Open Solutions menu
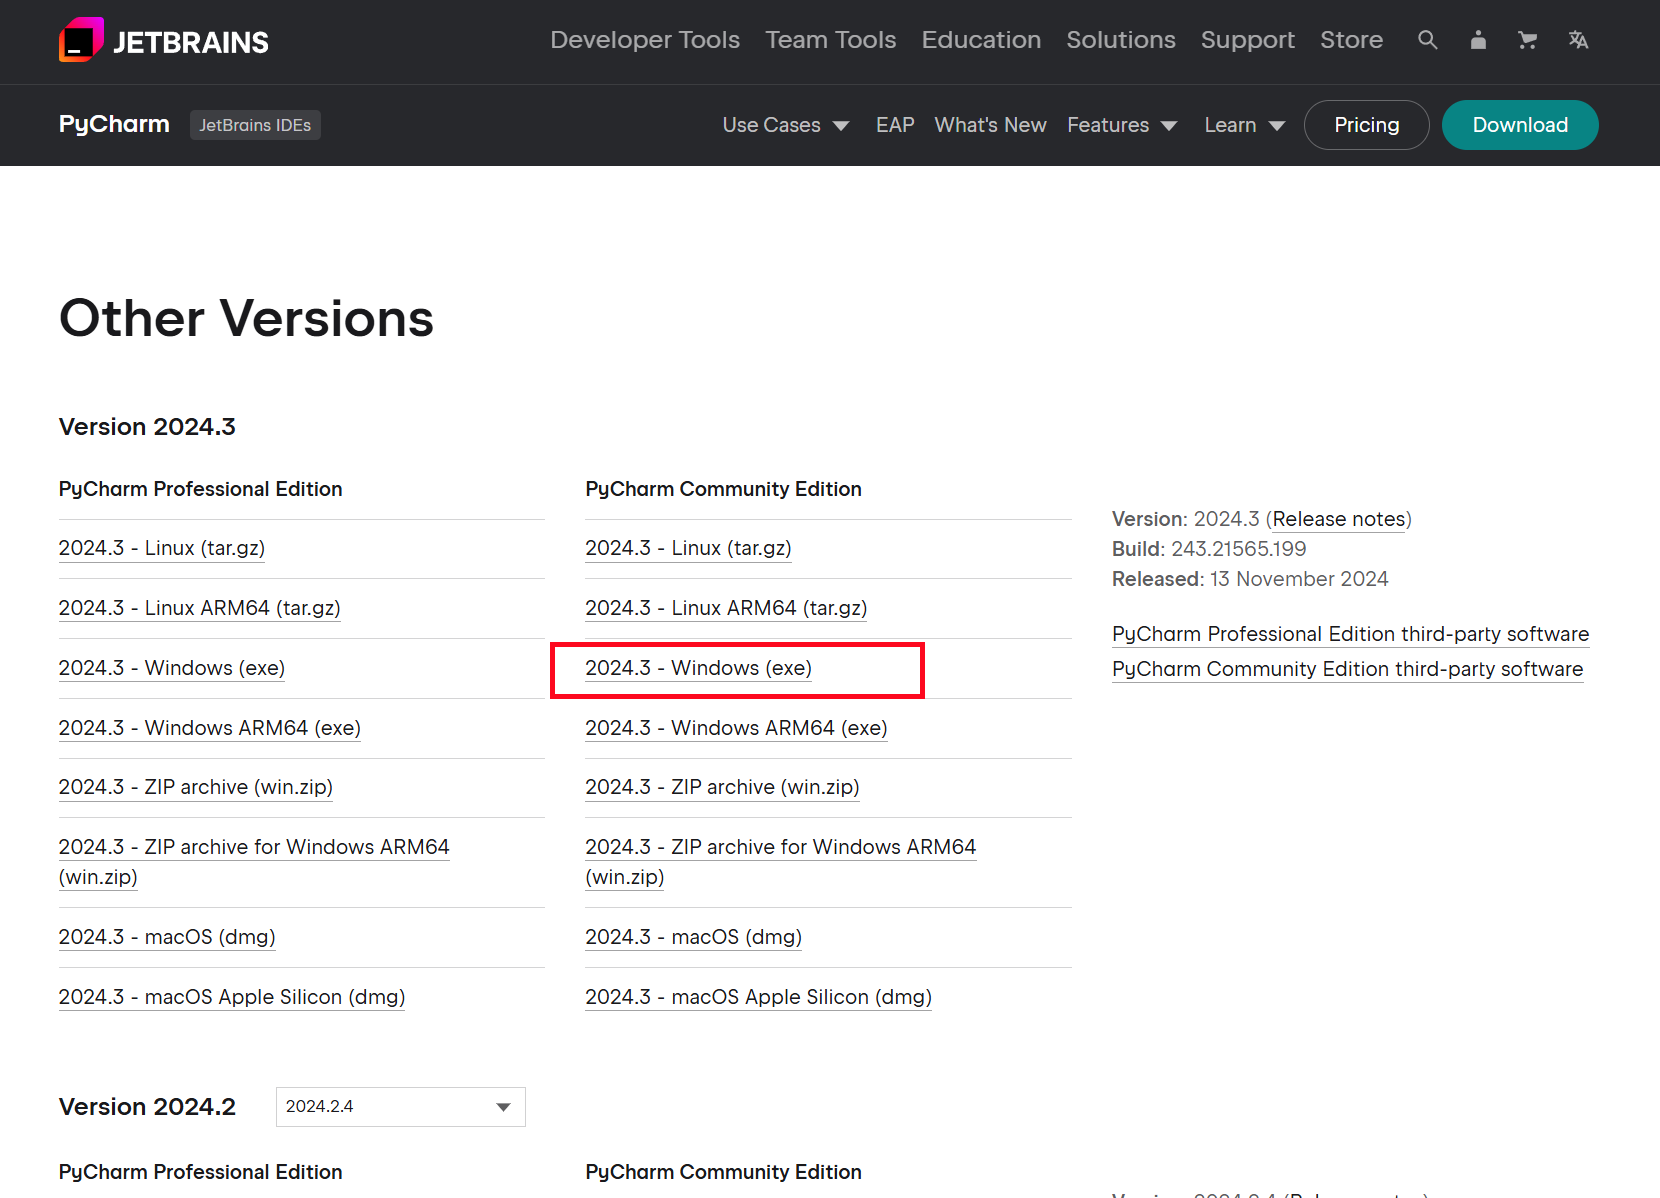Image resolution: width=1660 pixels, height=1198 pixels. pyautogui.click(x=1121, y=40)
